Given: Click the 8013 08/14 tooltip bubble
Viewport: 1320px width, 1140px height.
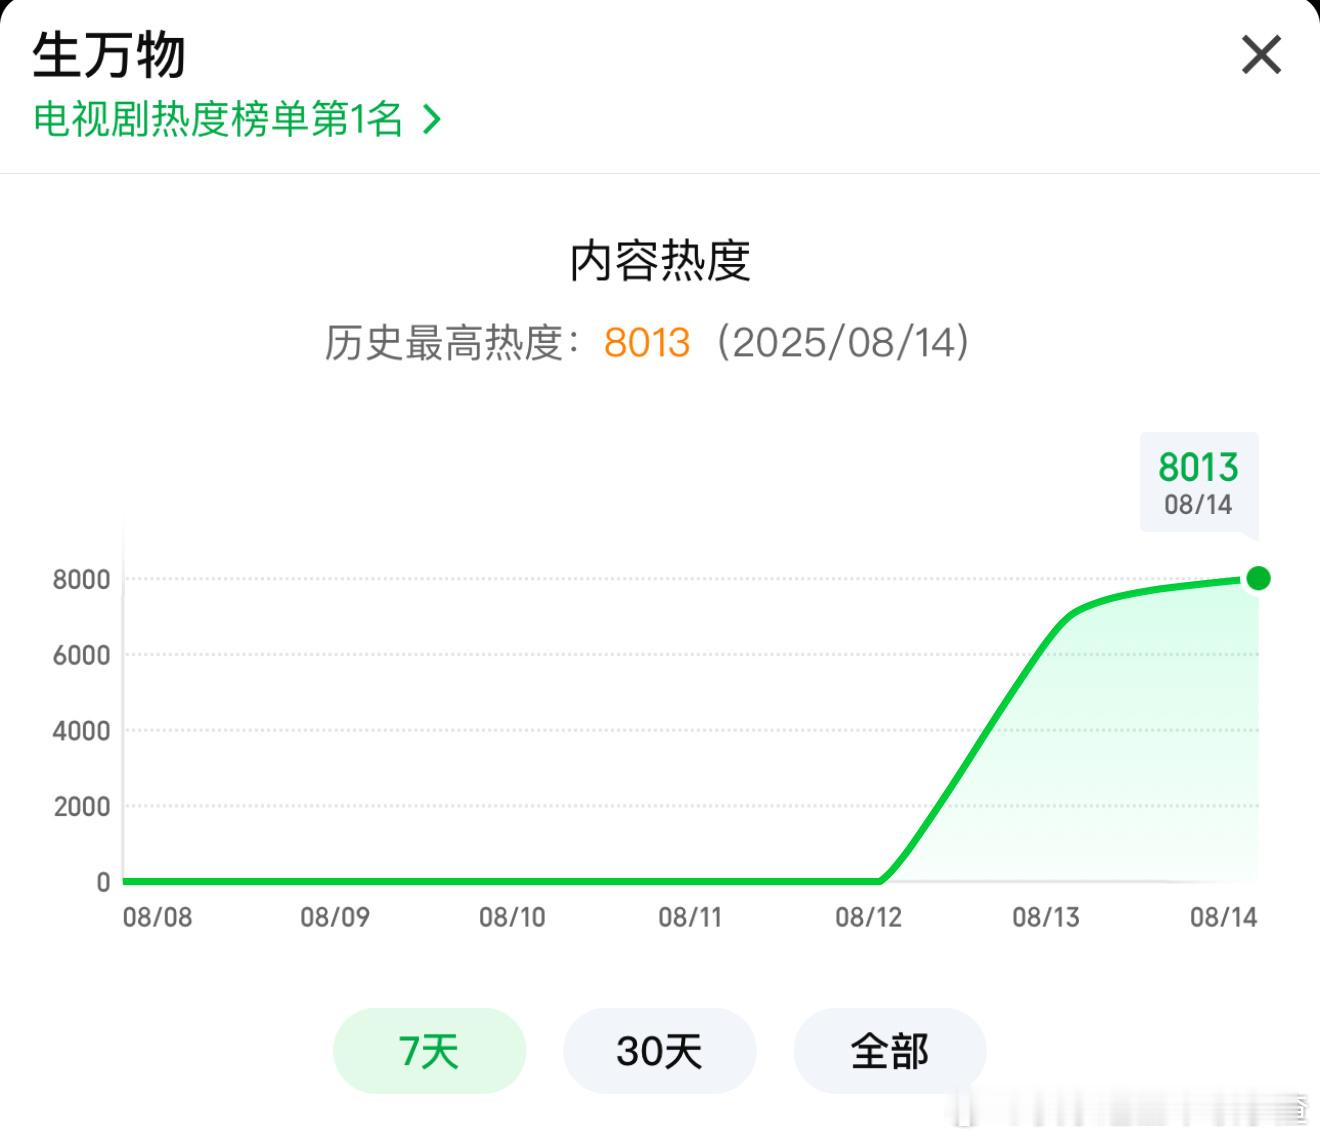Looking at the screenshot, I should tap(1199, 483).
